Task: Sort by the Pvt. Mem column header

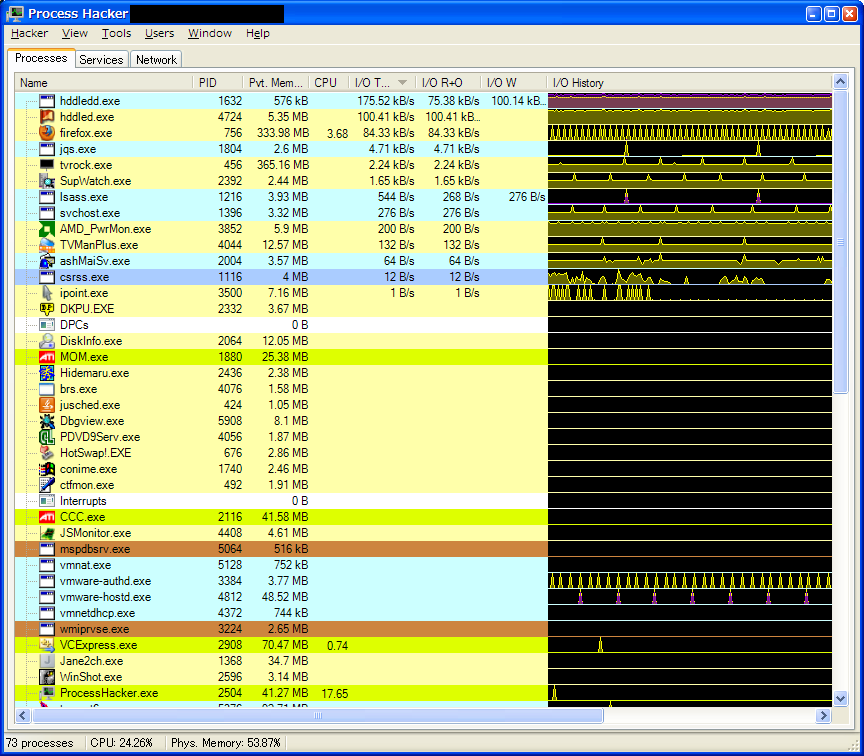Action: pos(276,83)
